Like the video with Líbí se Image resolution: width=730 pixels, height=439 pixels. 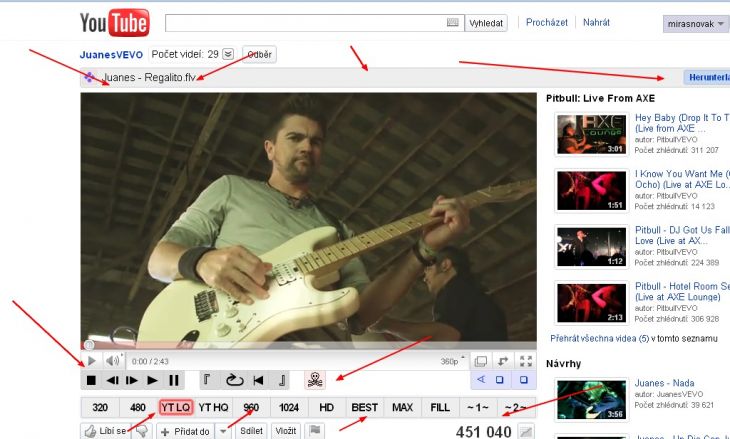coord(106,431)
